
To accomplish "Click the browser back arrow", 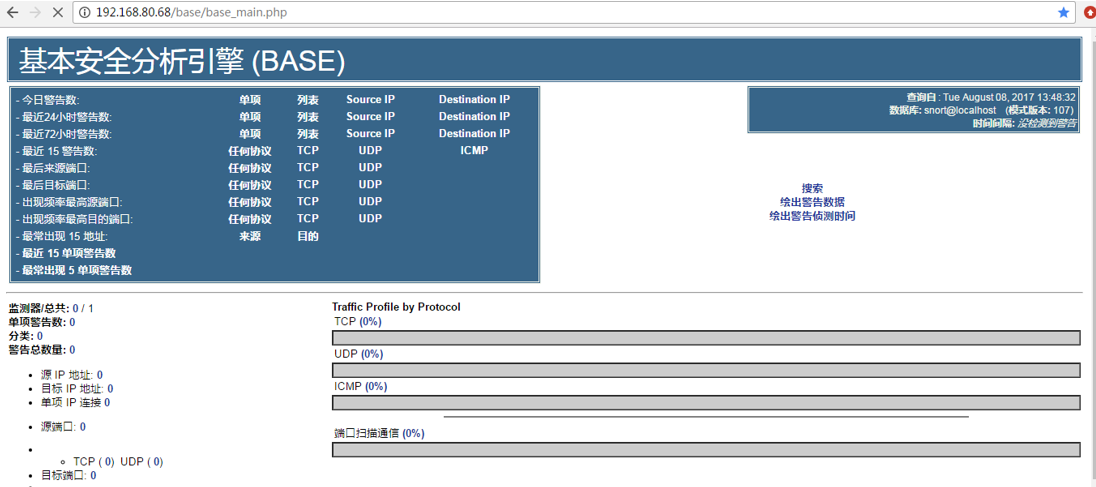I will tap(12, 12).
